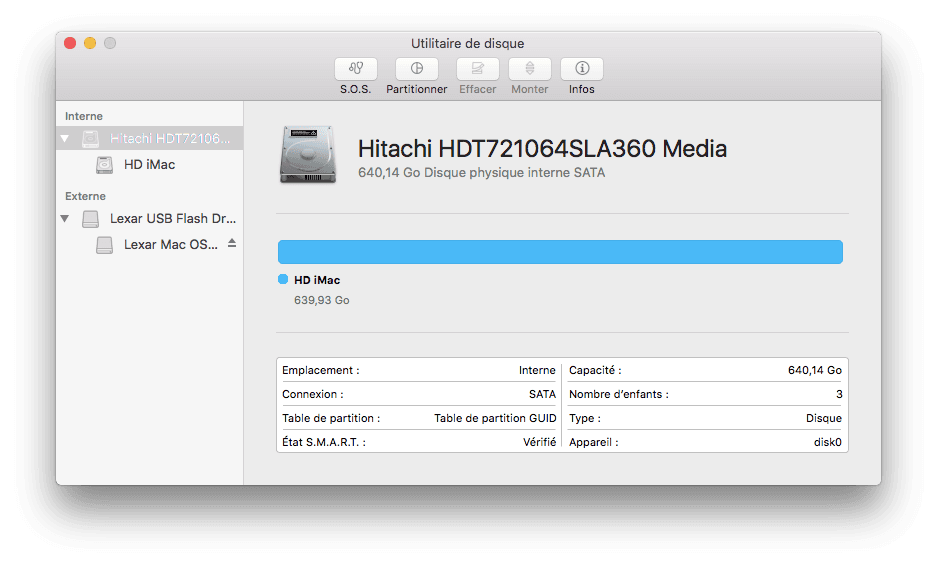This screenshot has width=937, height=565.
Task: Select HD iMac in the sidebar
Action: coord(149,165)
